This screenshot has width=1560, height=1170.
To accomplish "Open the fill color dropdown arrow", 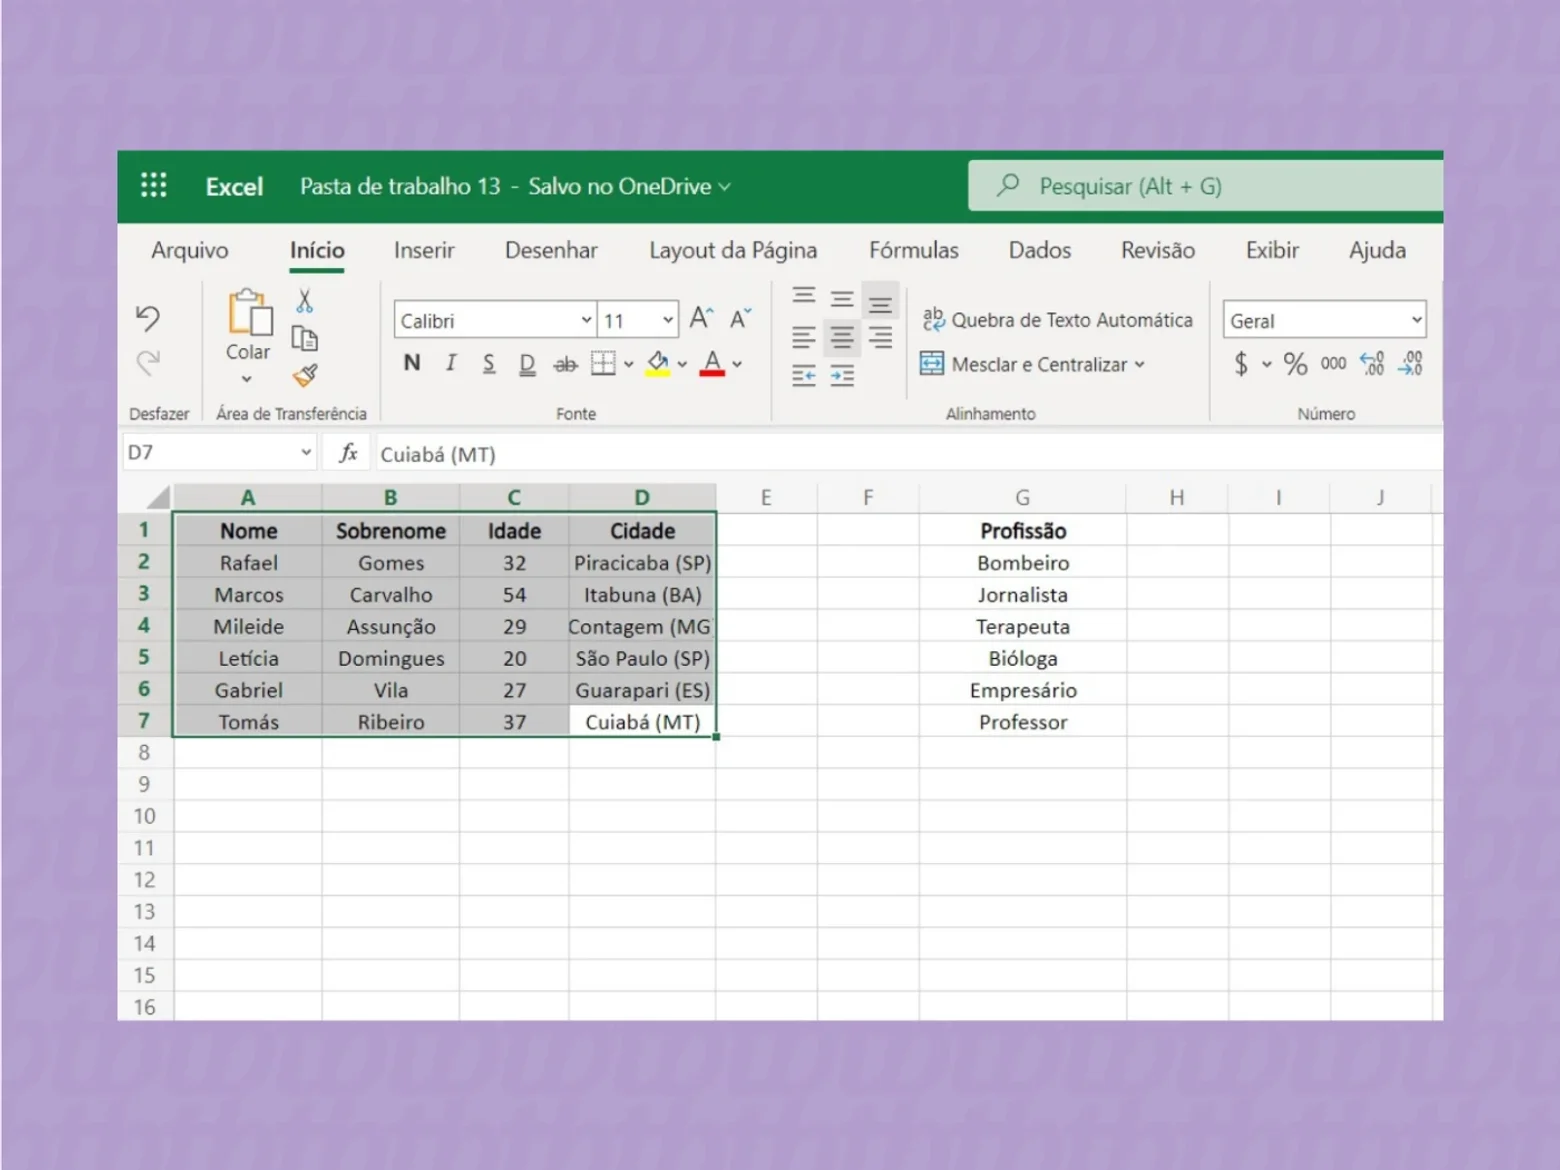I will click(x=682, y=364).
